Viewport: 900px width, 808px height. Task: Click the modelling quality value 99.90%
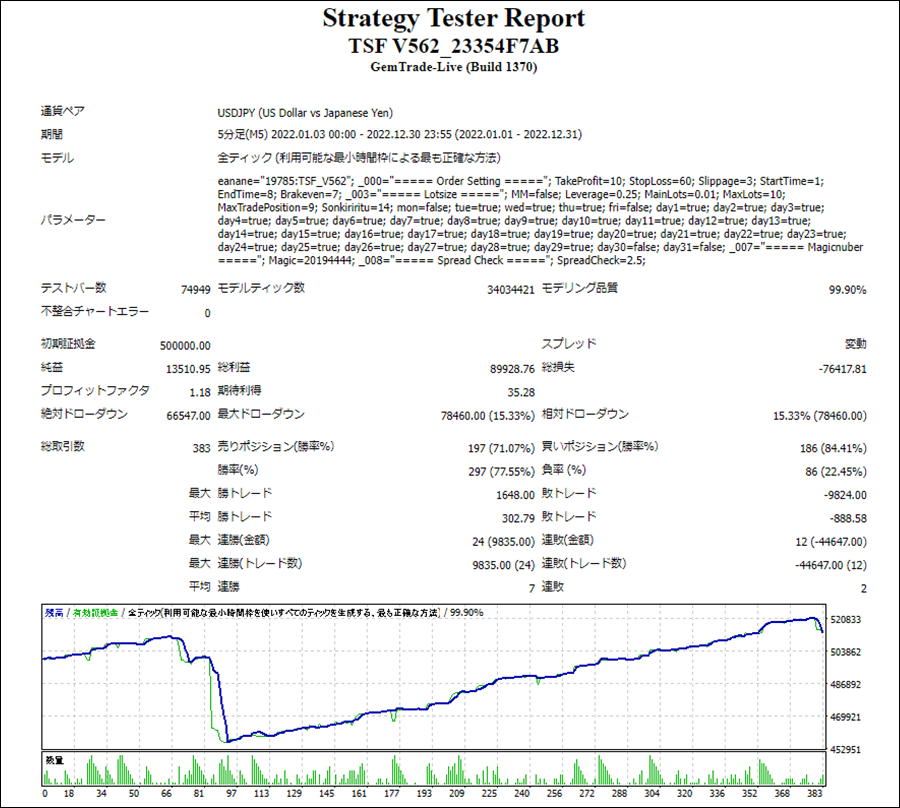pyautogui.click(x=847, y=289)
